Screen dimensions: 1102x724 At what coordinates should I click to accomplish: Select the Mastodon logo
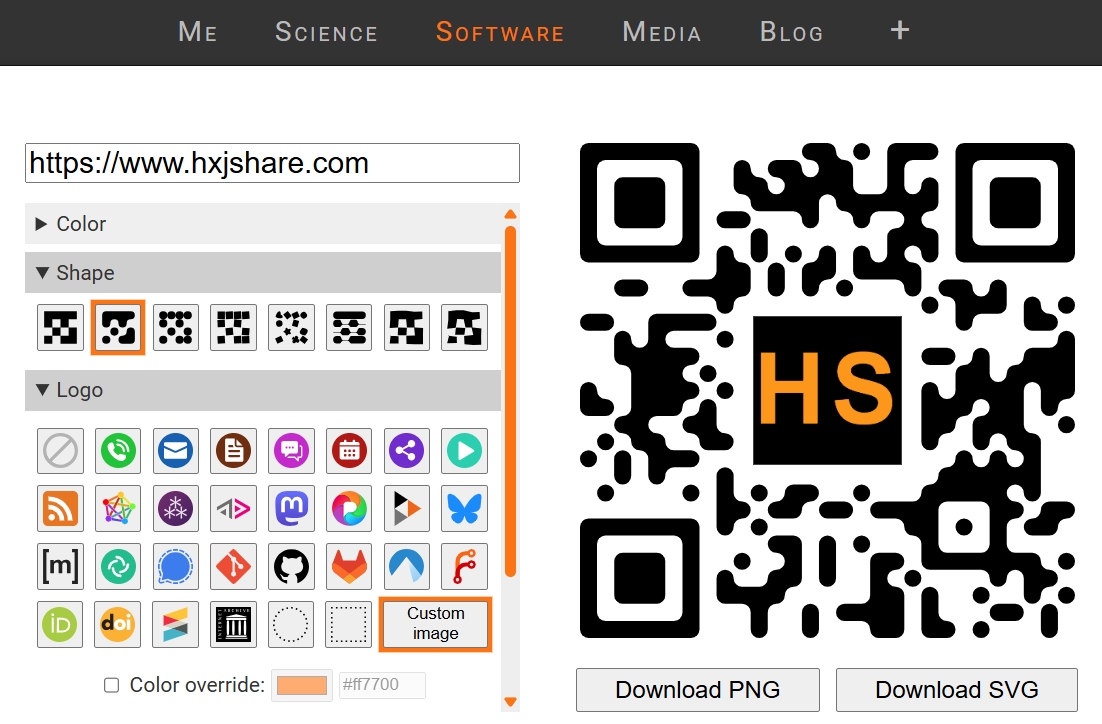click(x=292, y=508)
